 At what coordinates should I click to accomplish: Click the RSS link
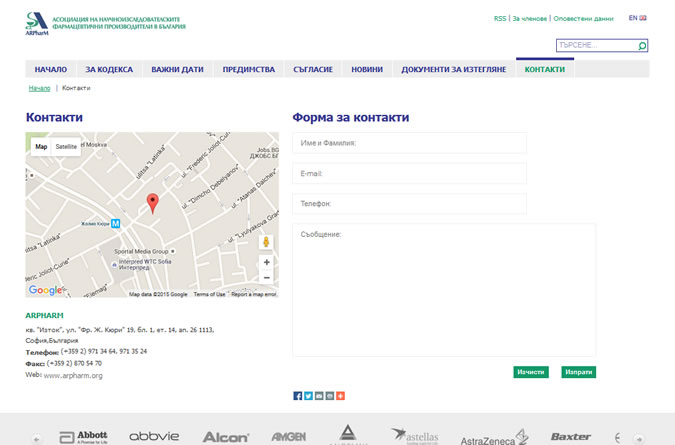[500, 19]
